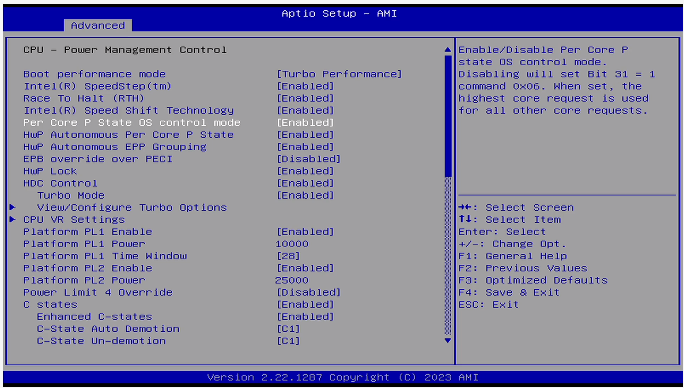Select HDC Control setting
This screenshot has height=388, width=684.
60,183
